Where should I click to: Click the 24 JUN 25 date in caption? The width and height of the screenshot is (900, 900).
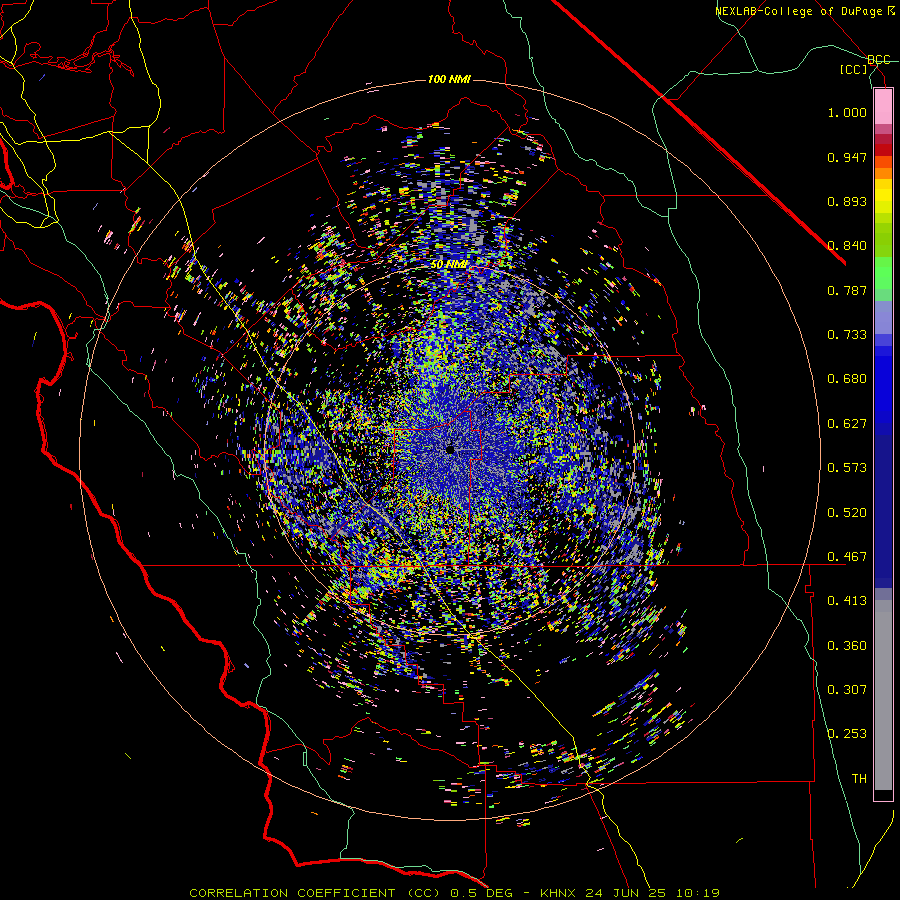pyautogui.click(x=626, y=893)
